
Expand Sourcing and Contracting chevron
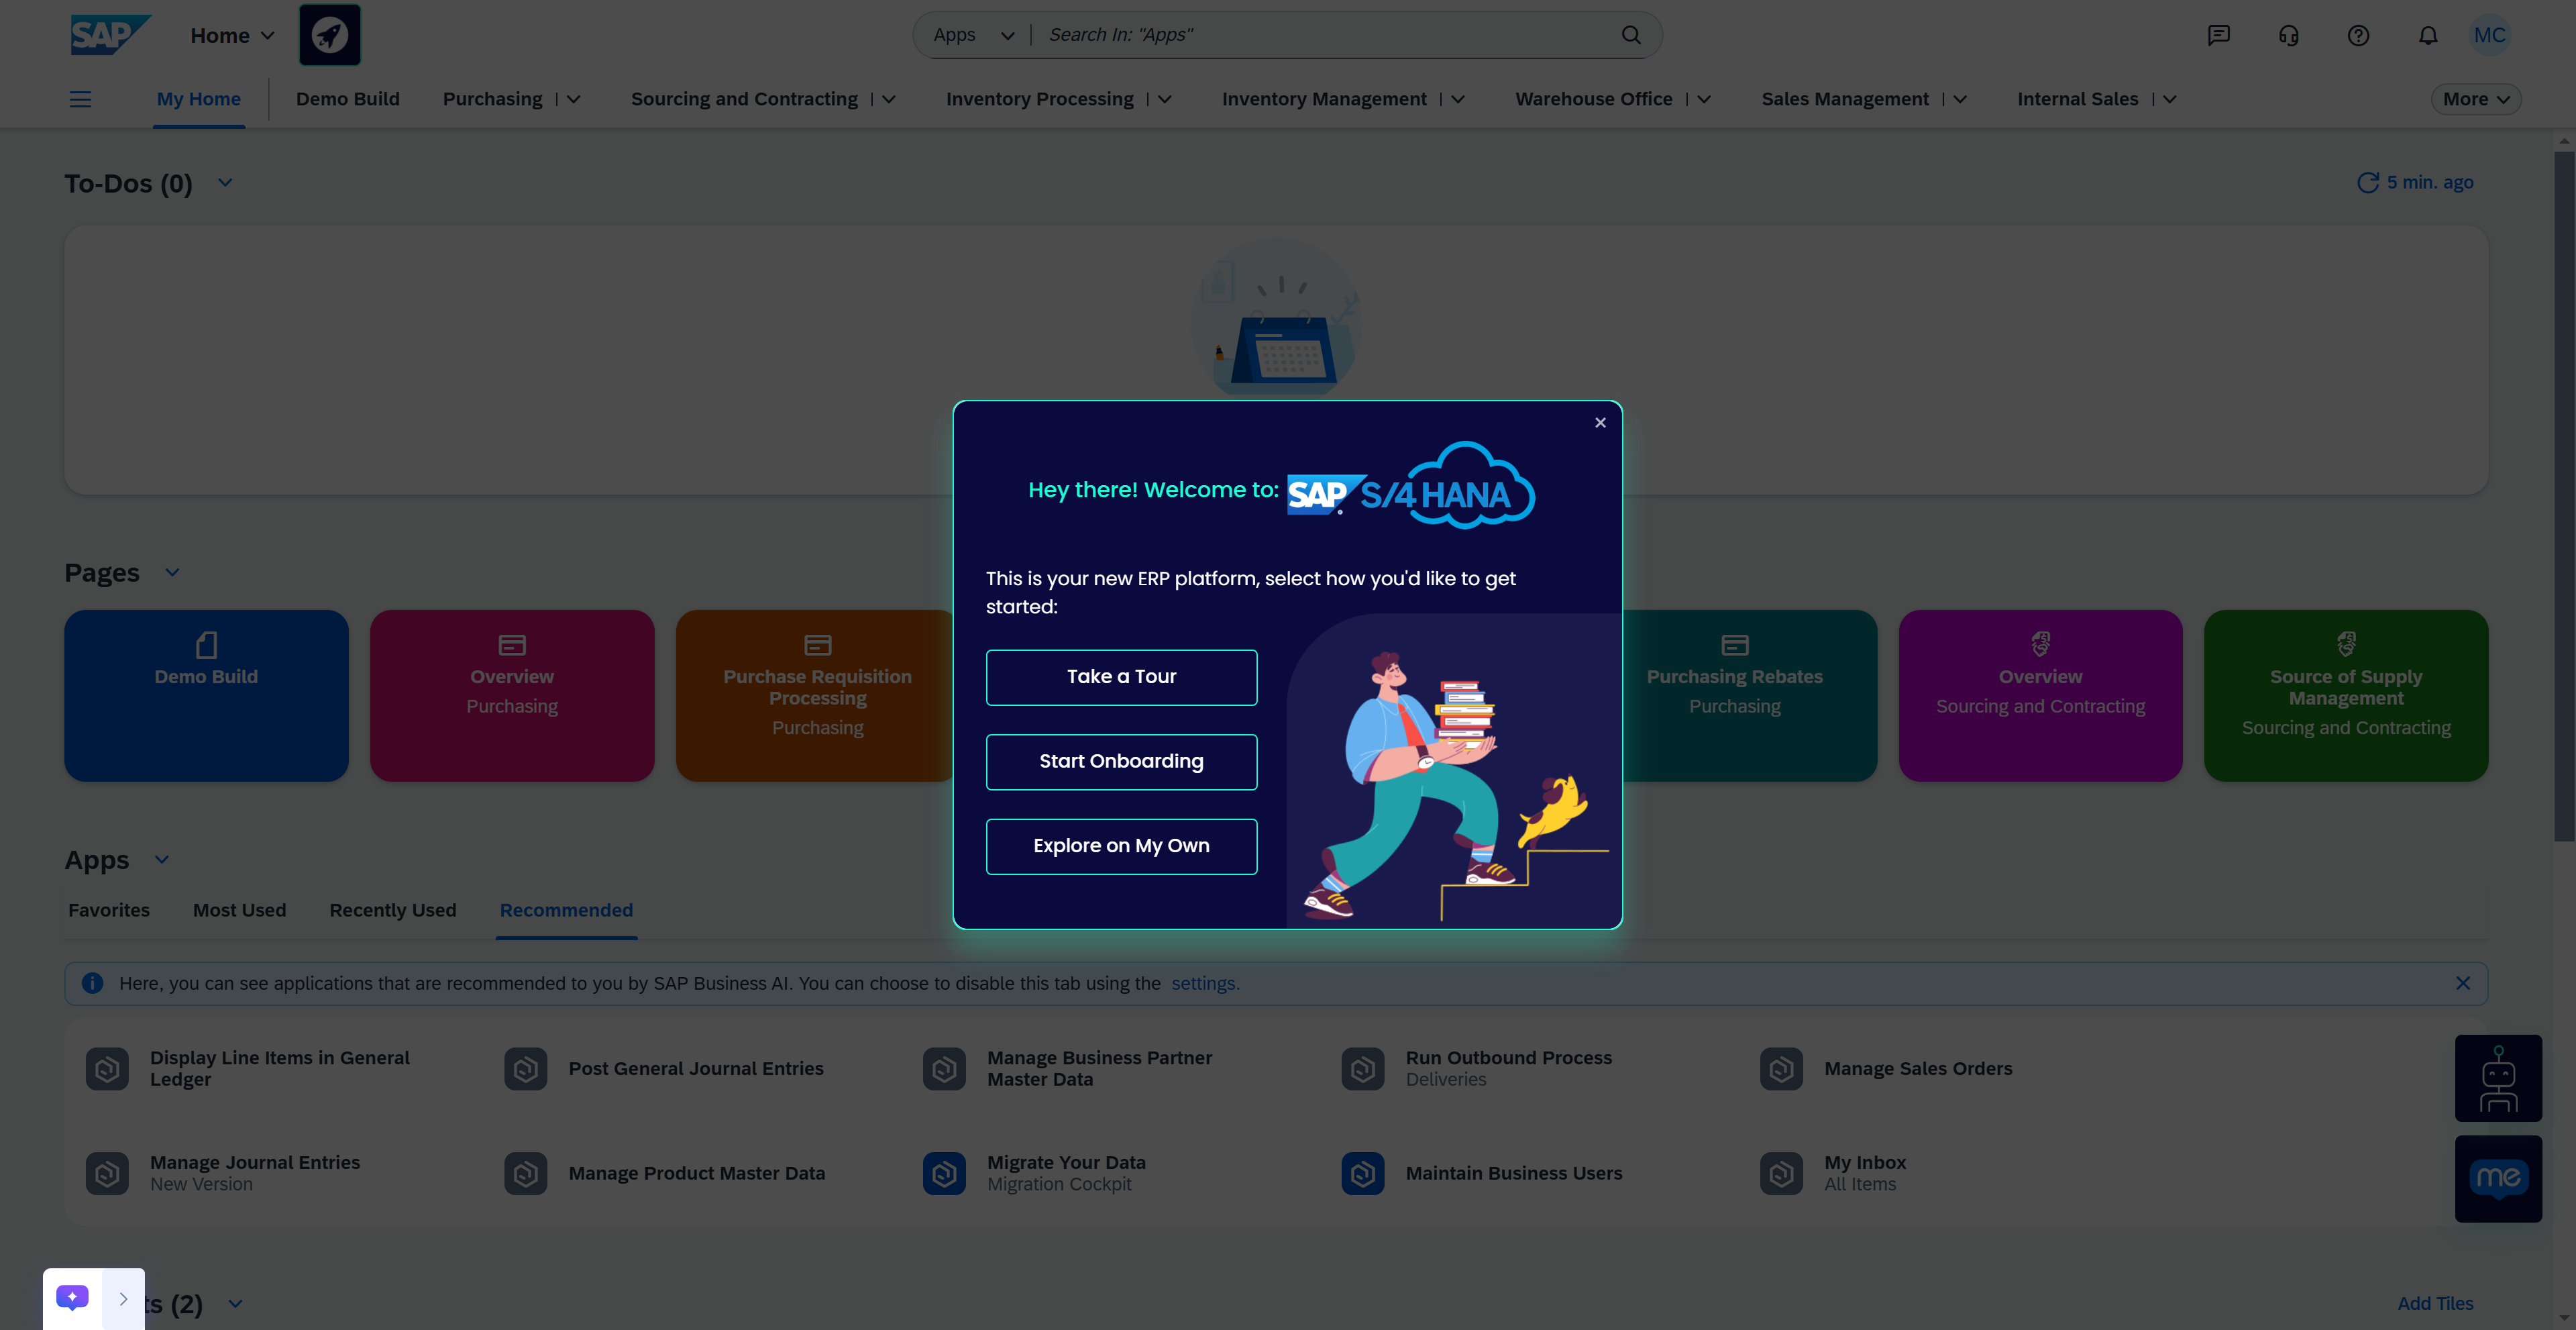889,99
